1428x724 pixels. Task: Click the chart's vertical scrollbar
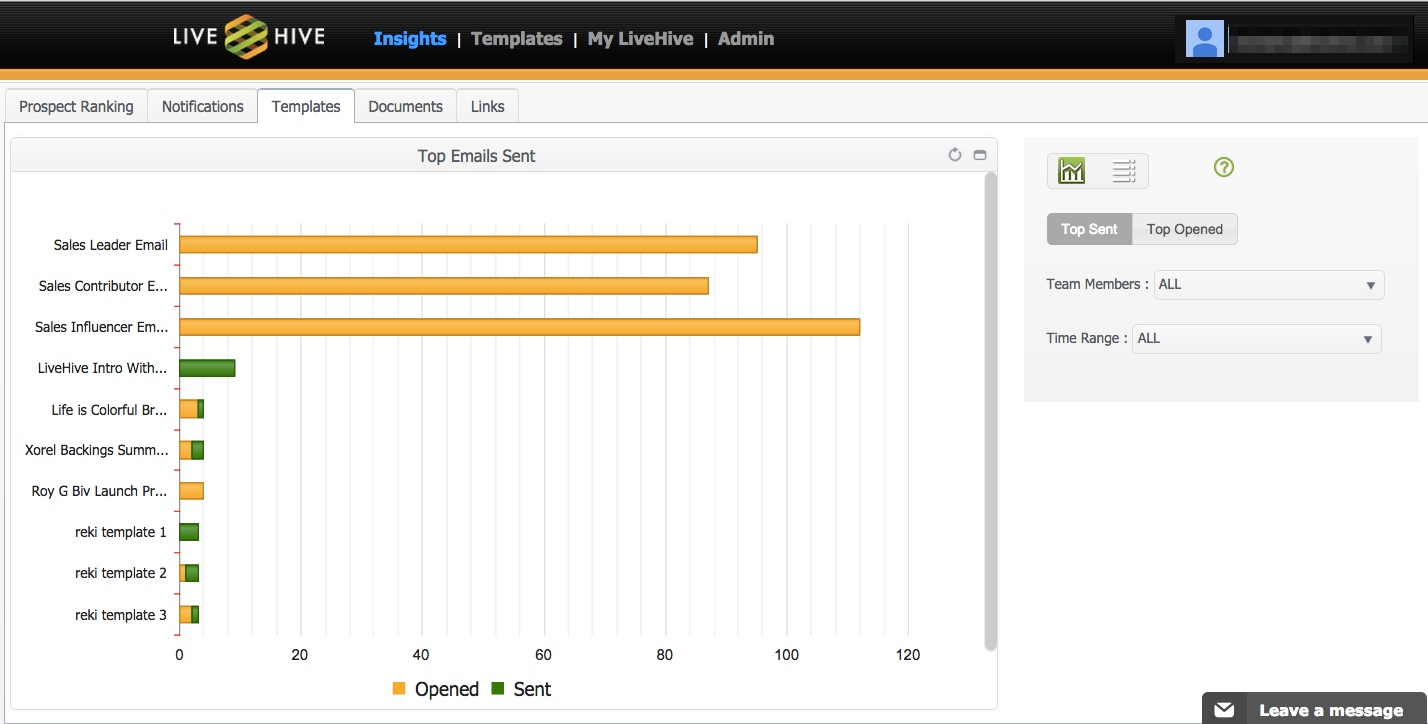click(x=990, y=410)
